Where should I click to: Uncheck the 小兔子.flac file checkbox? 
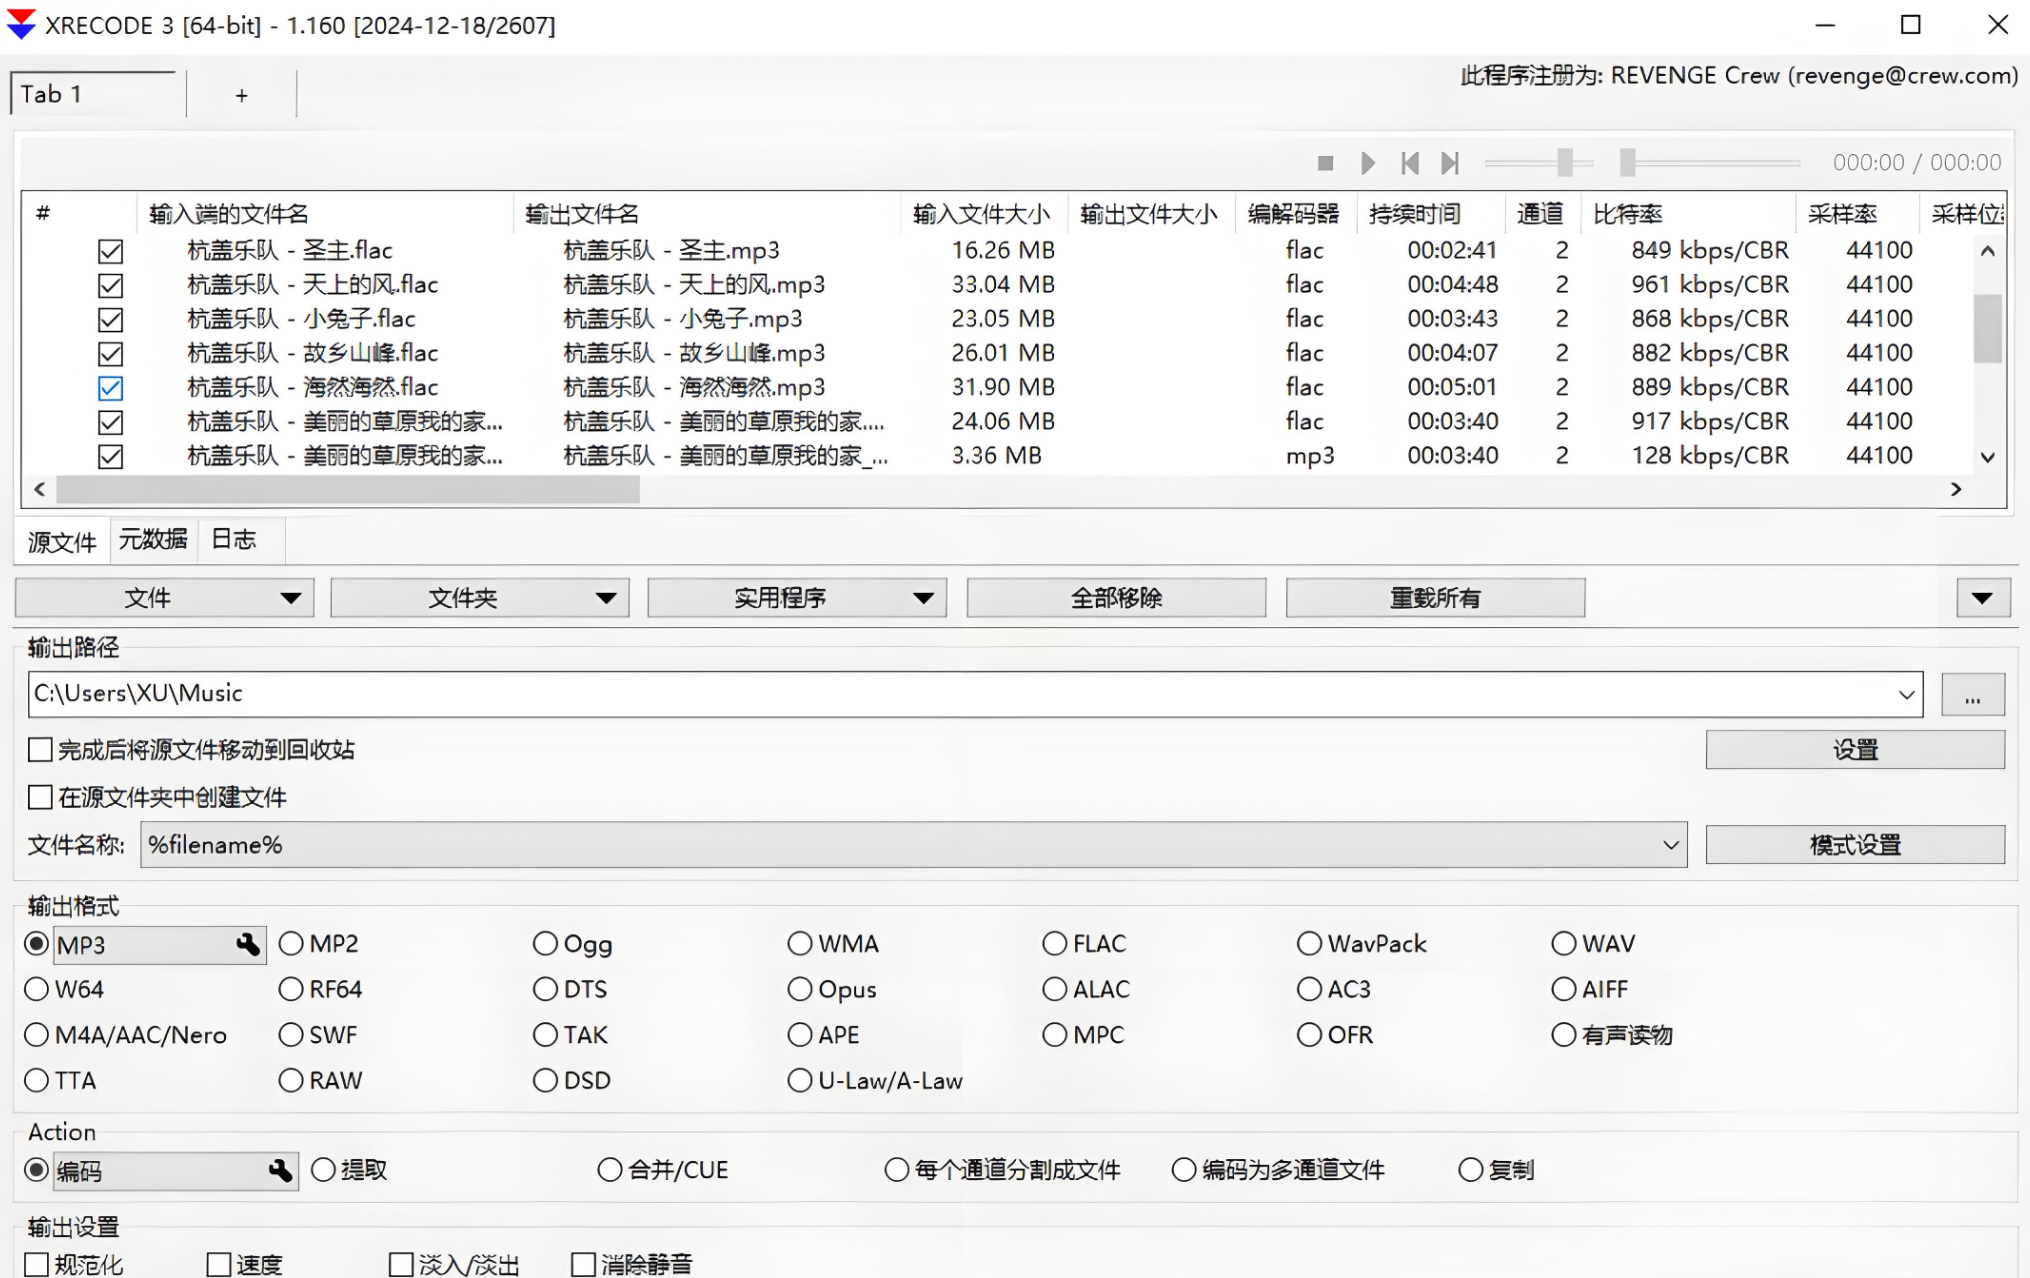tap(111, 320)
